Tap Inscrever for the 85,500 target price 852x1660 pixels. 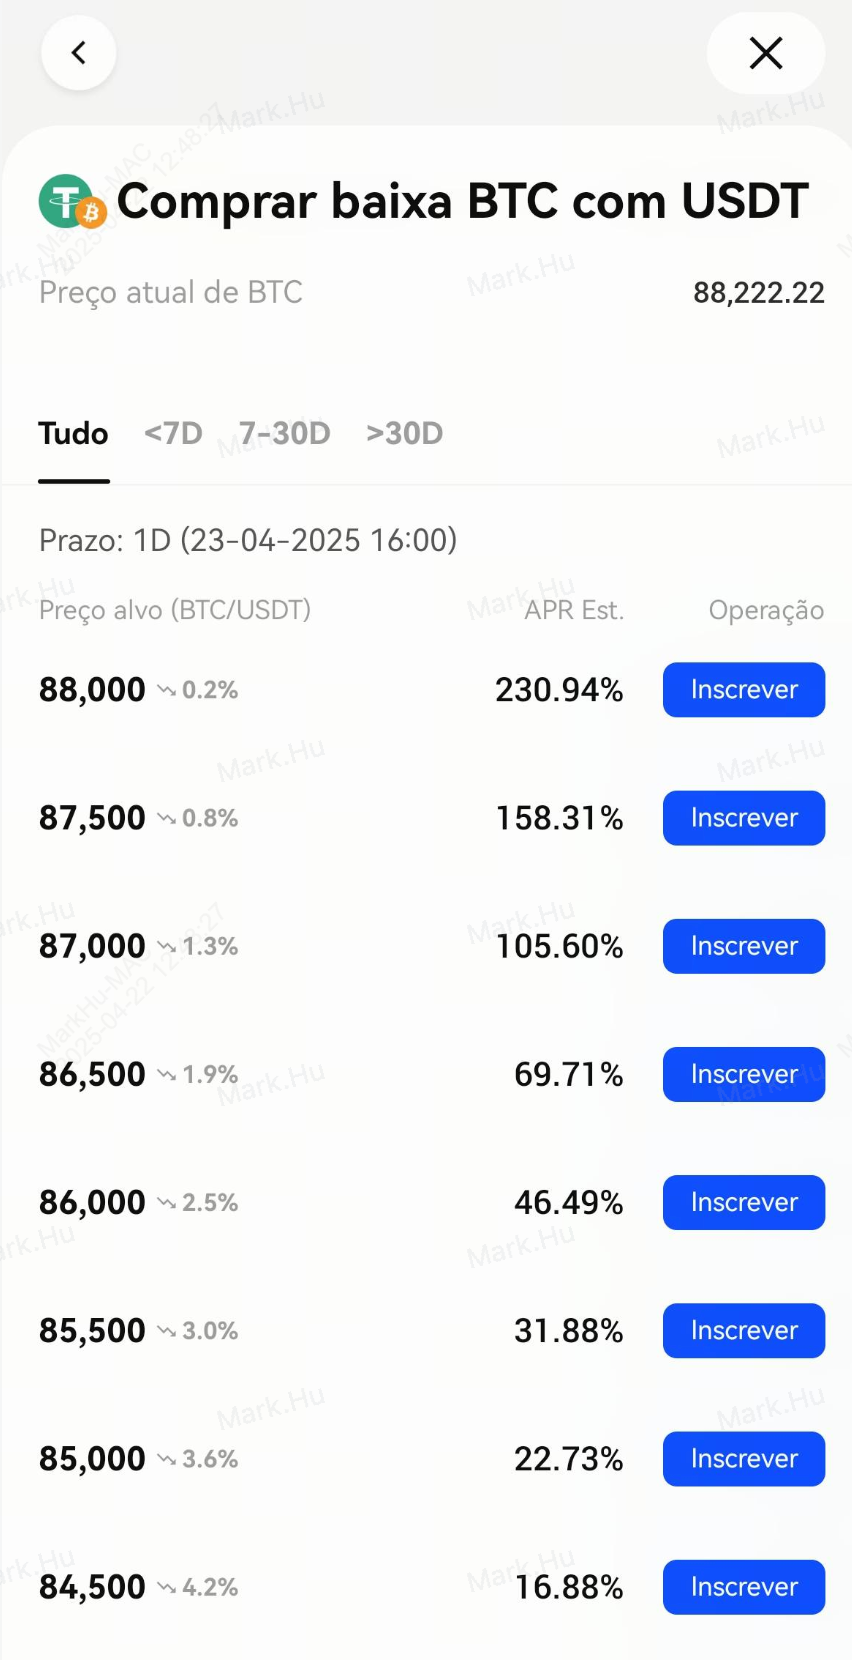point(743,1331)
